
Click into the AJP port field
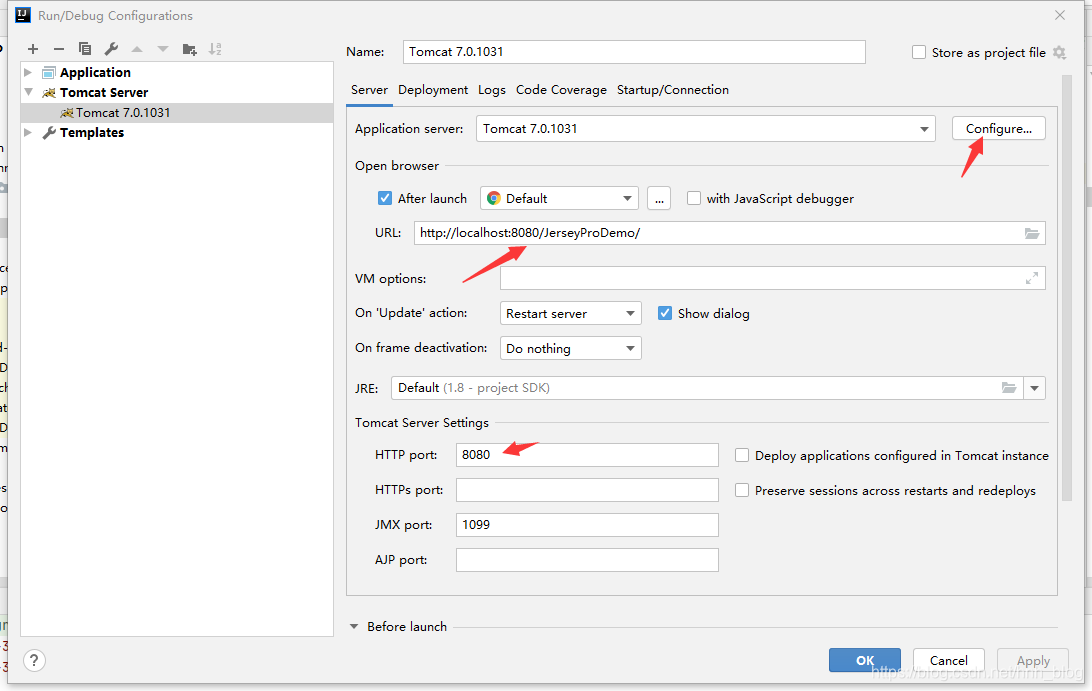pyautogui.click(x=587, y=560)
